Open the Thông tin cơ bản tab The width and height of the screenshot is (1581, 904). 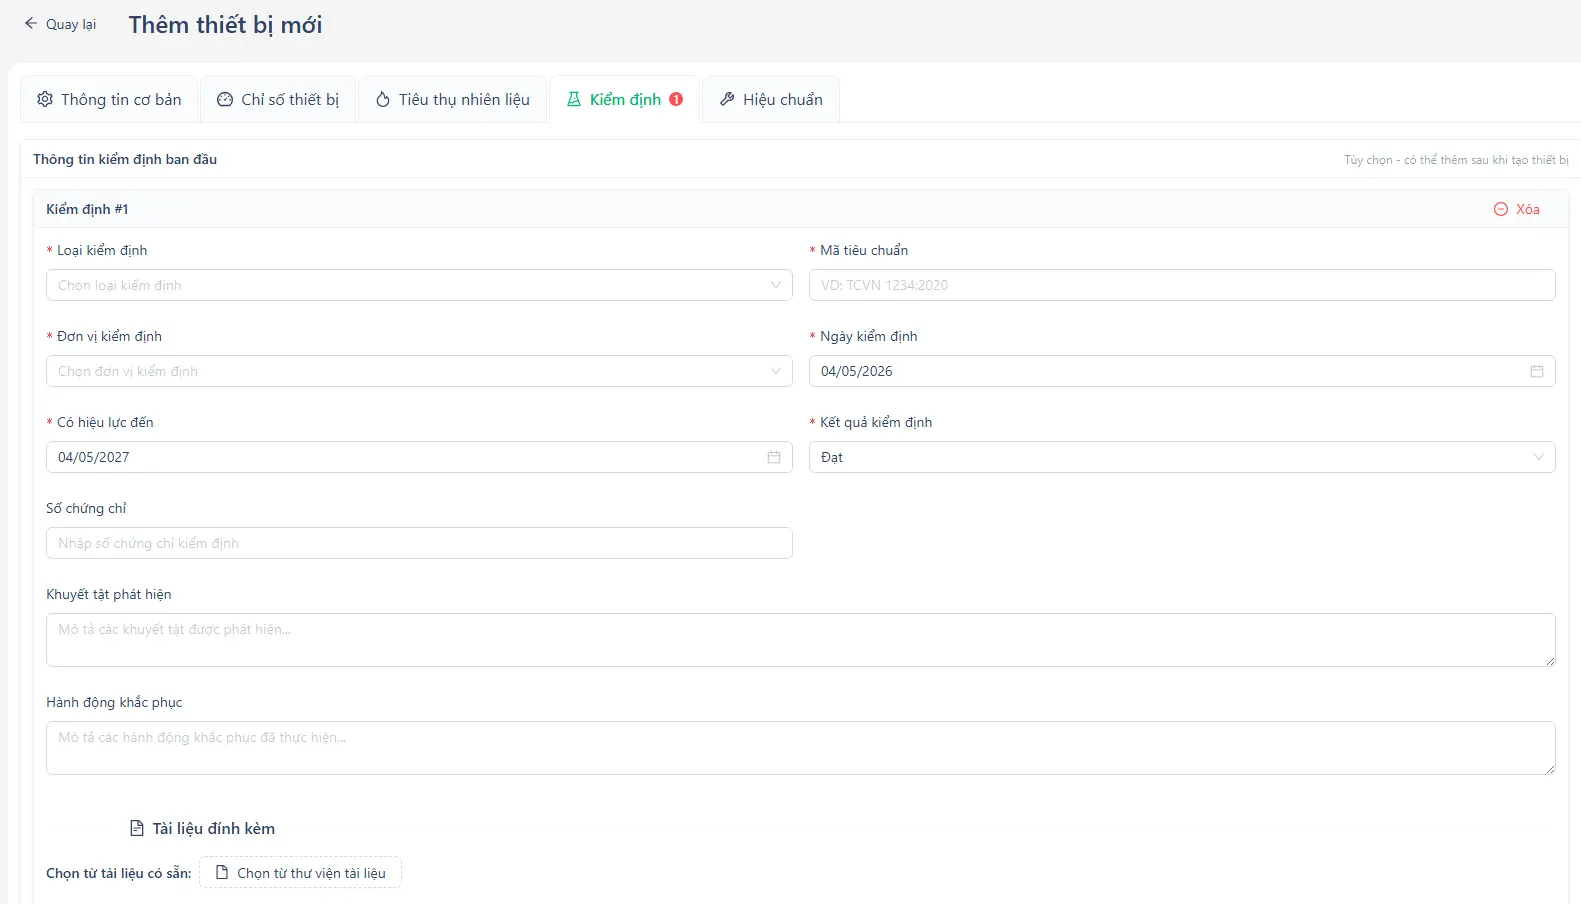(109, 100)
